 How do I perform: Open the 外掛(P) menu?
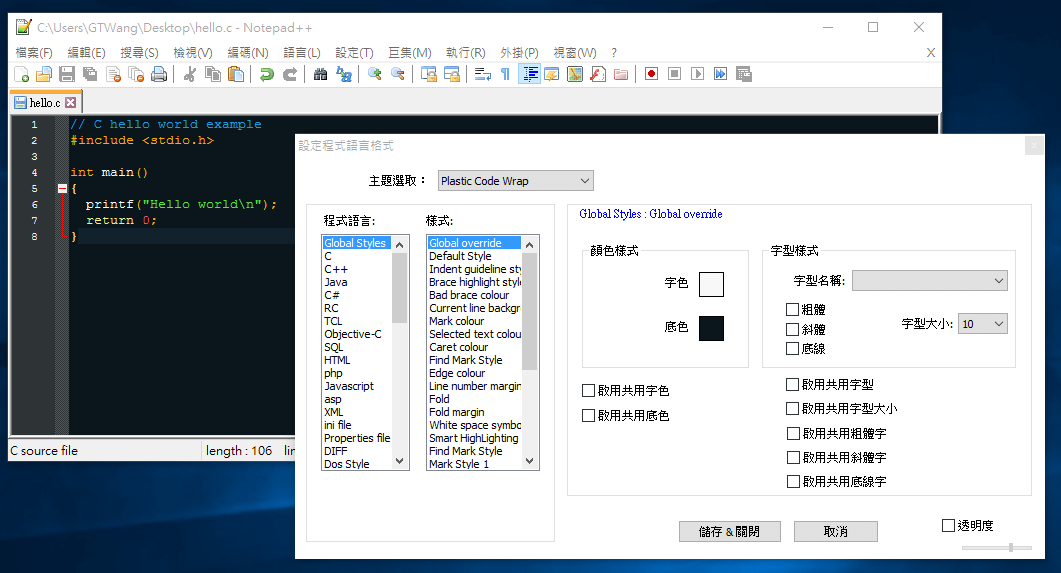point(519,53)
